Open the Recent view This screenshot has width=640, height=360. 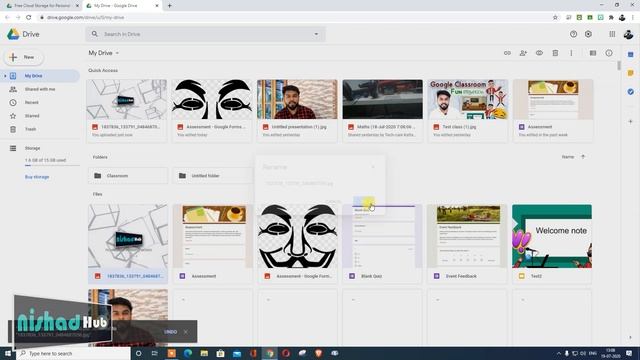point(31,102)
